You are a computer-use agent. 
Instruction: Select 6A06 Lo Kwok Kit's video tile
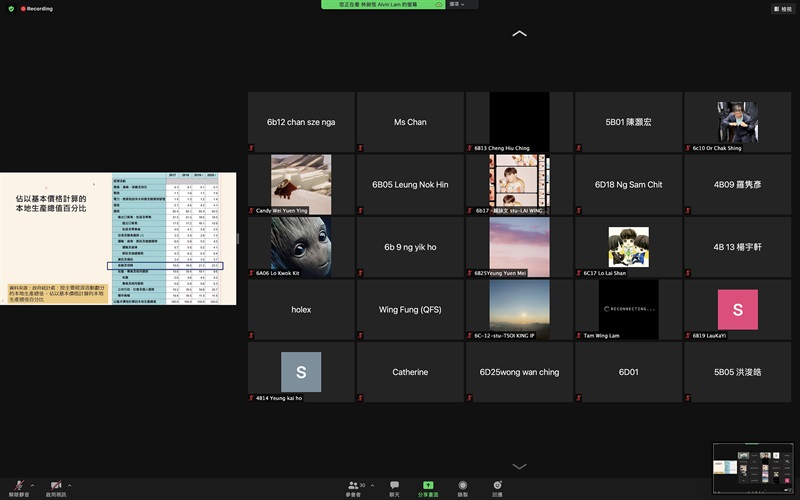[301, 247]
